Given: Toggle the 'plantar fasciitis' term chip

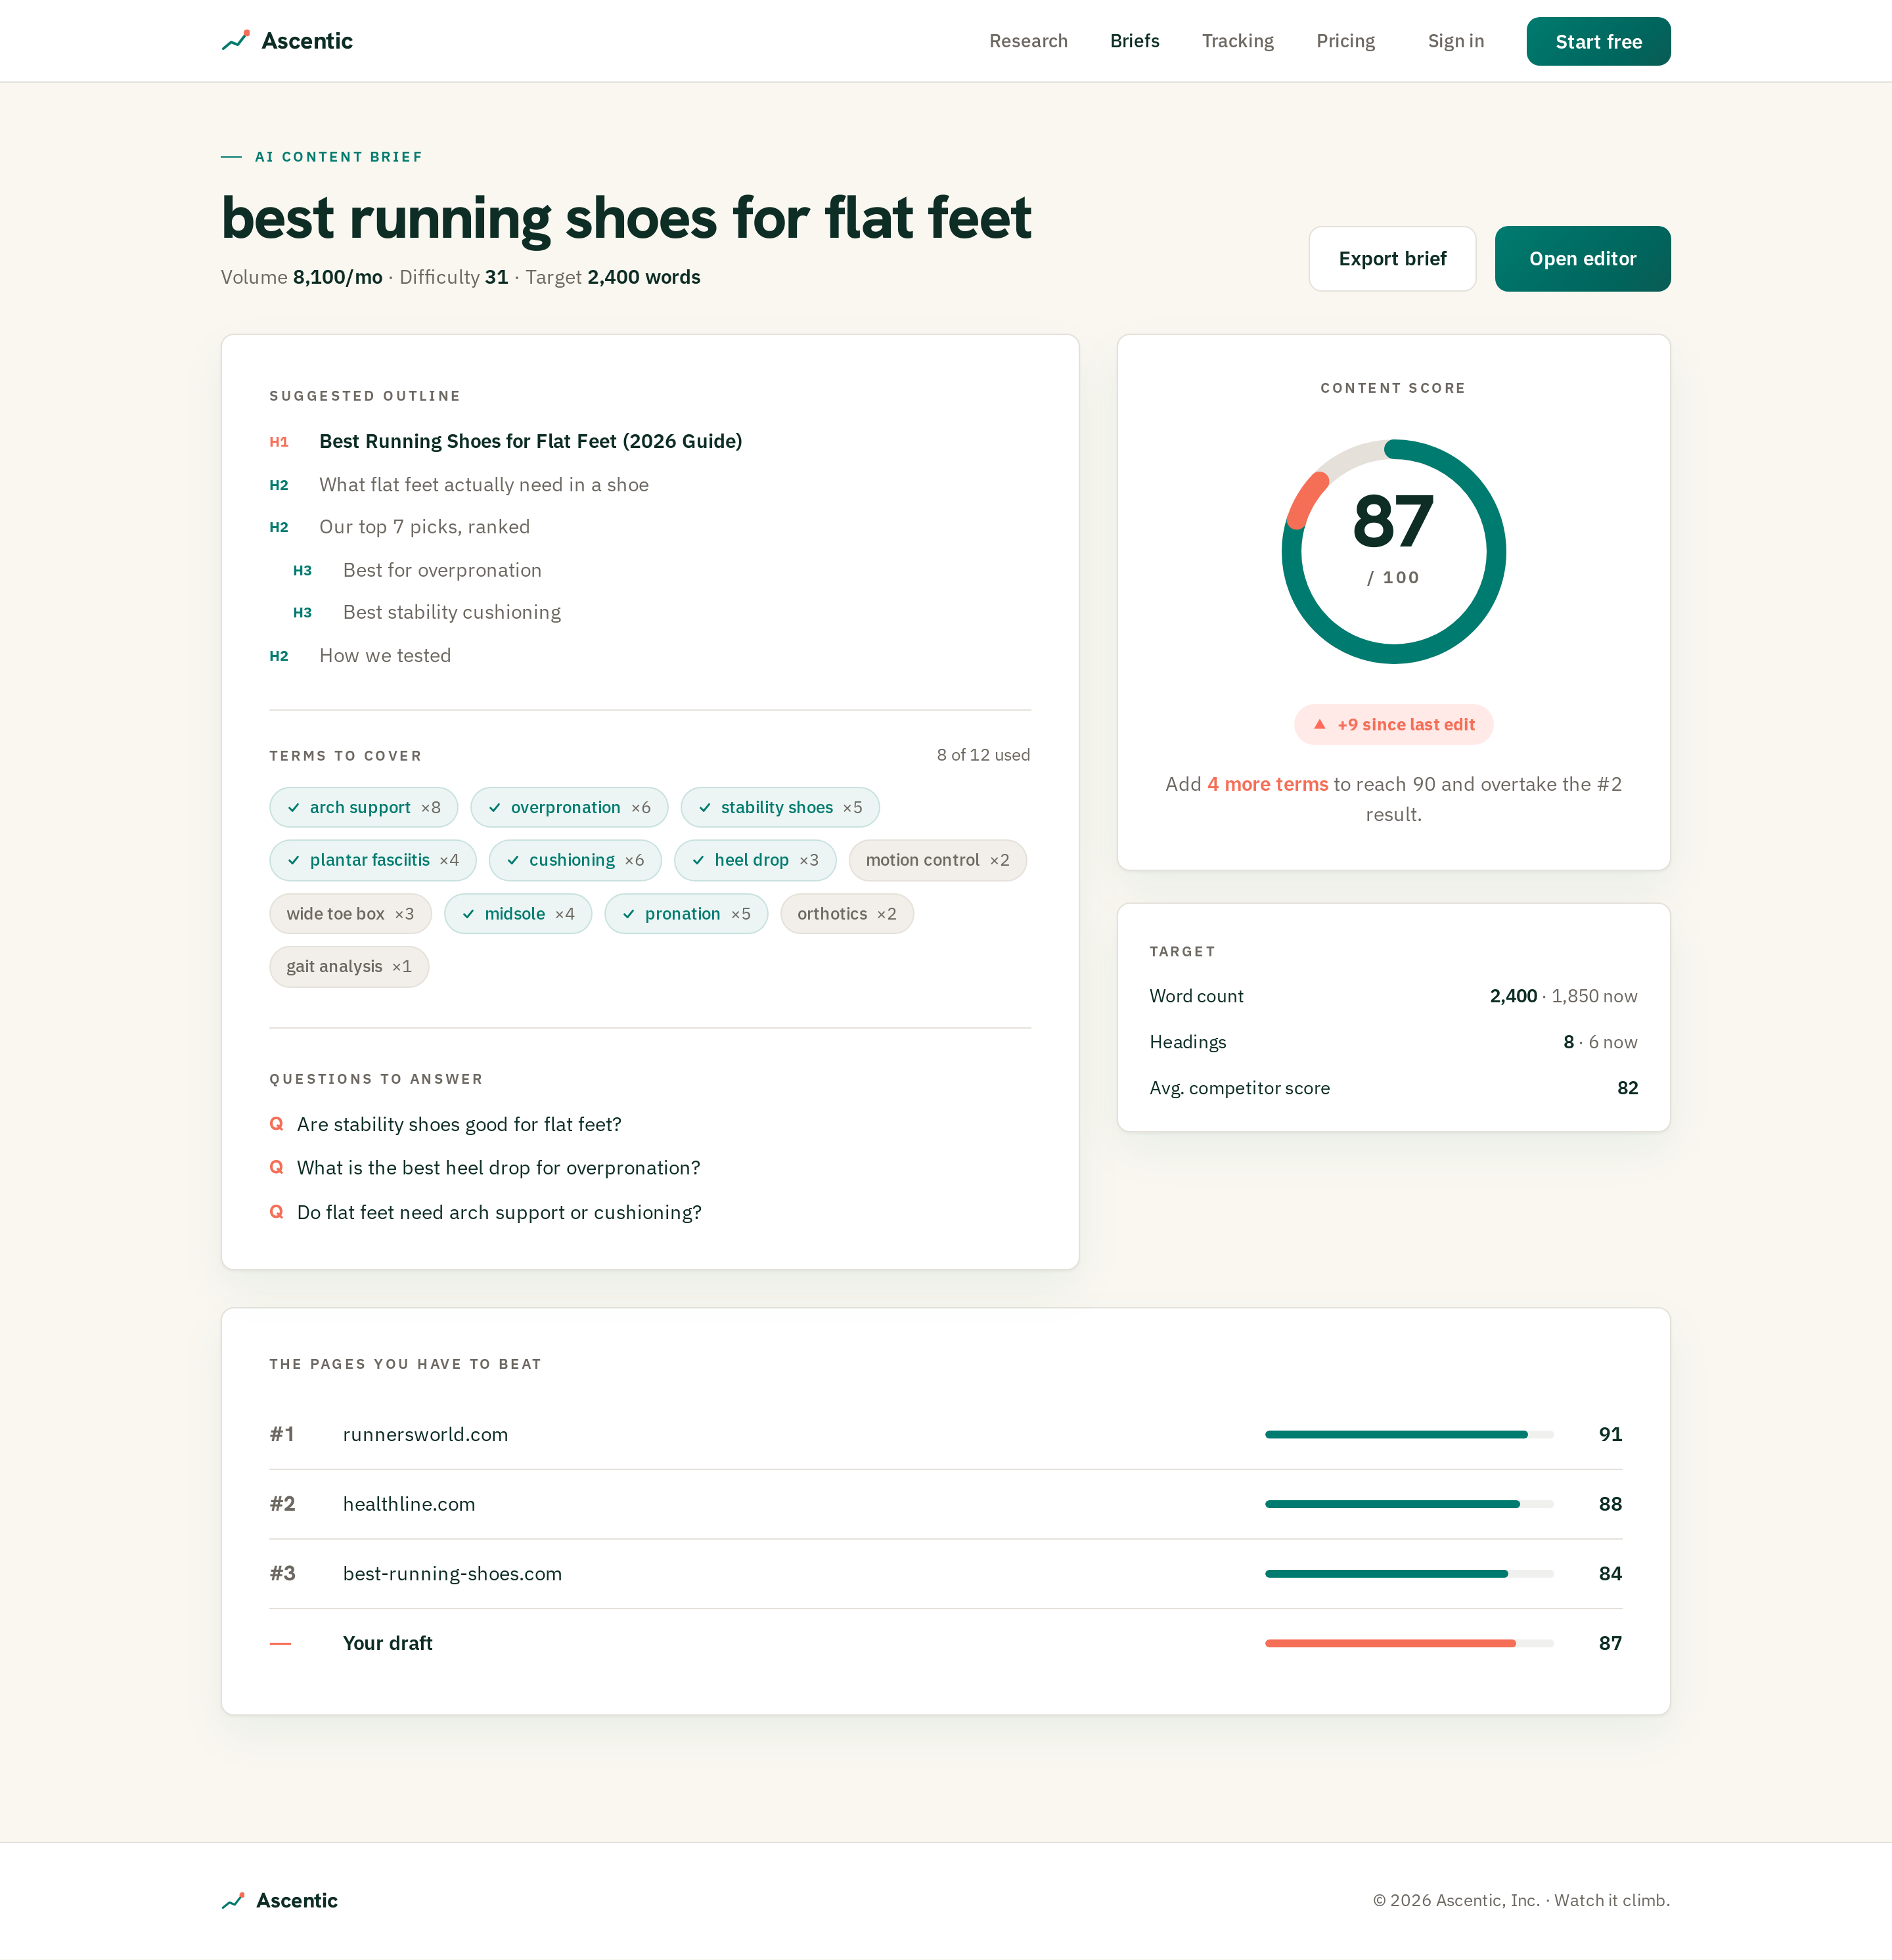Looking at the screenshot, I should tap(372, 860).
